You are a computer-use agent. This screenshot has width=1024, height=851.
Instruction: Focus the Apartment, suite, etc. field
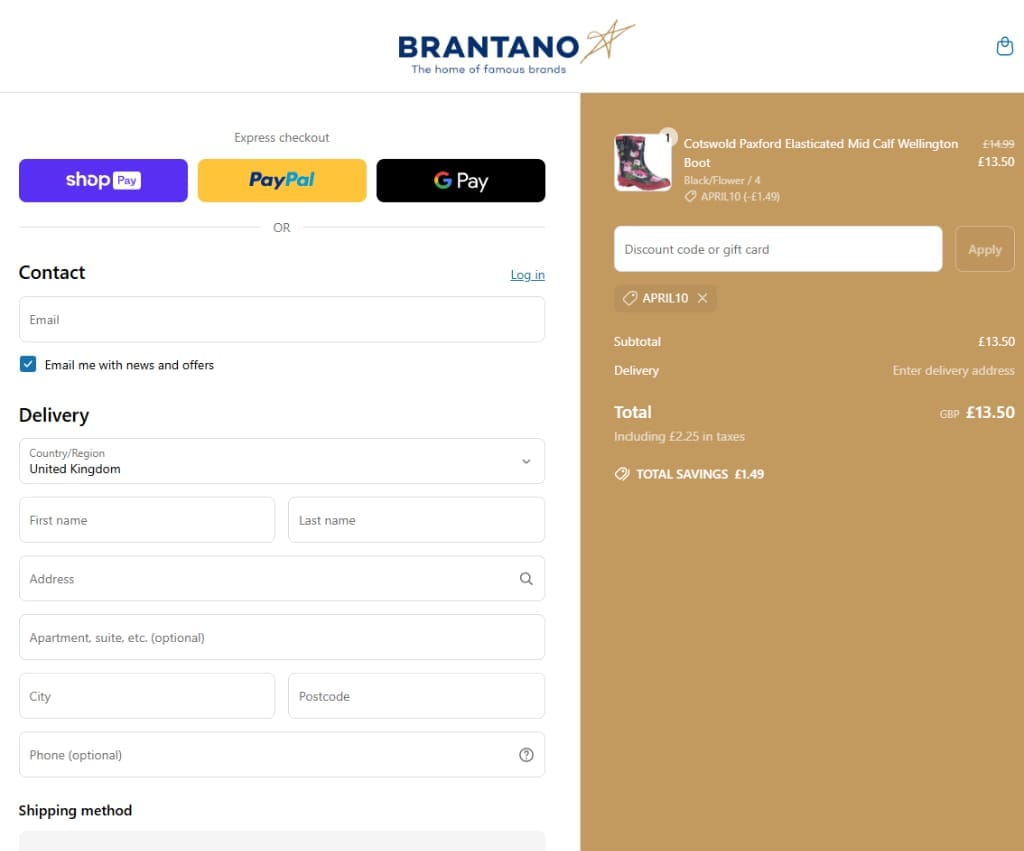click(x=282, y=637)
